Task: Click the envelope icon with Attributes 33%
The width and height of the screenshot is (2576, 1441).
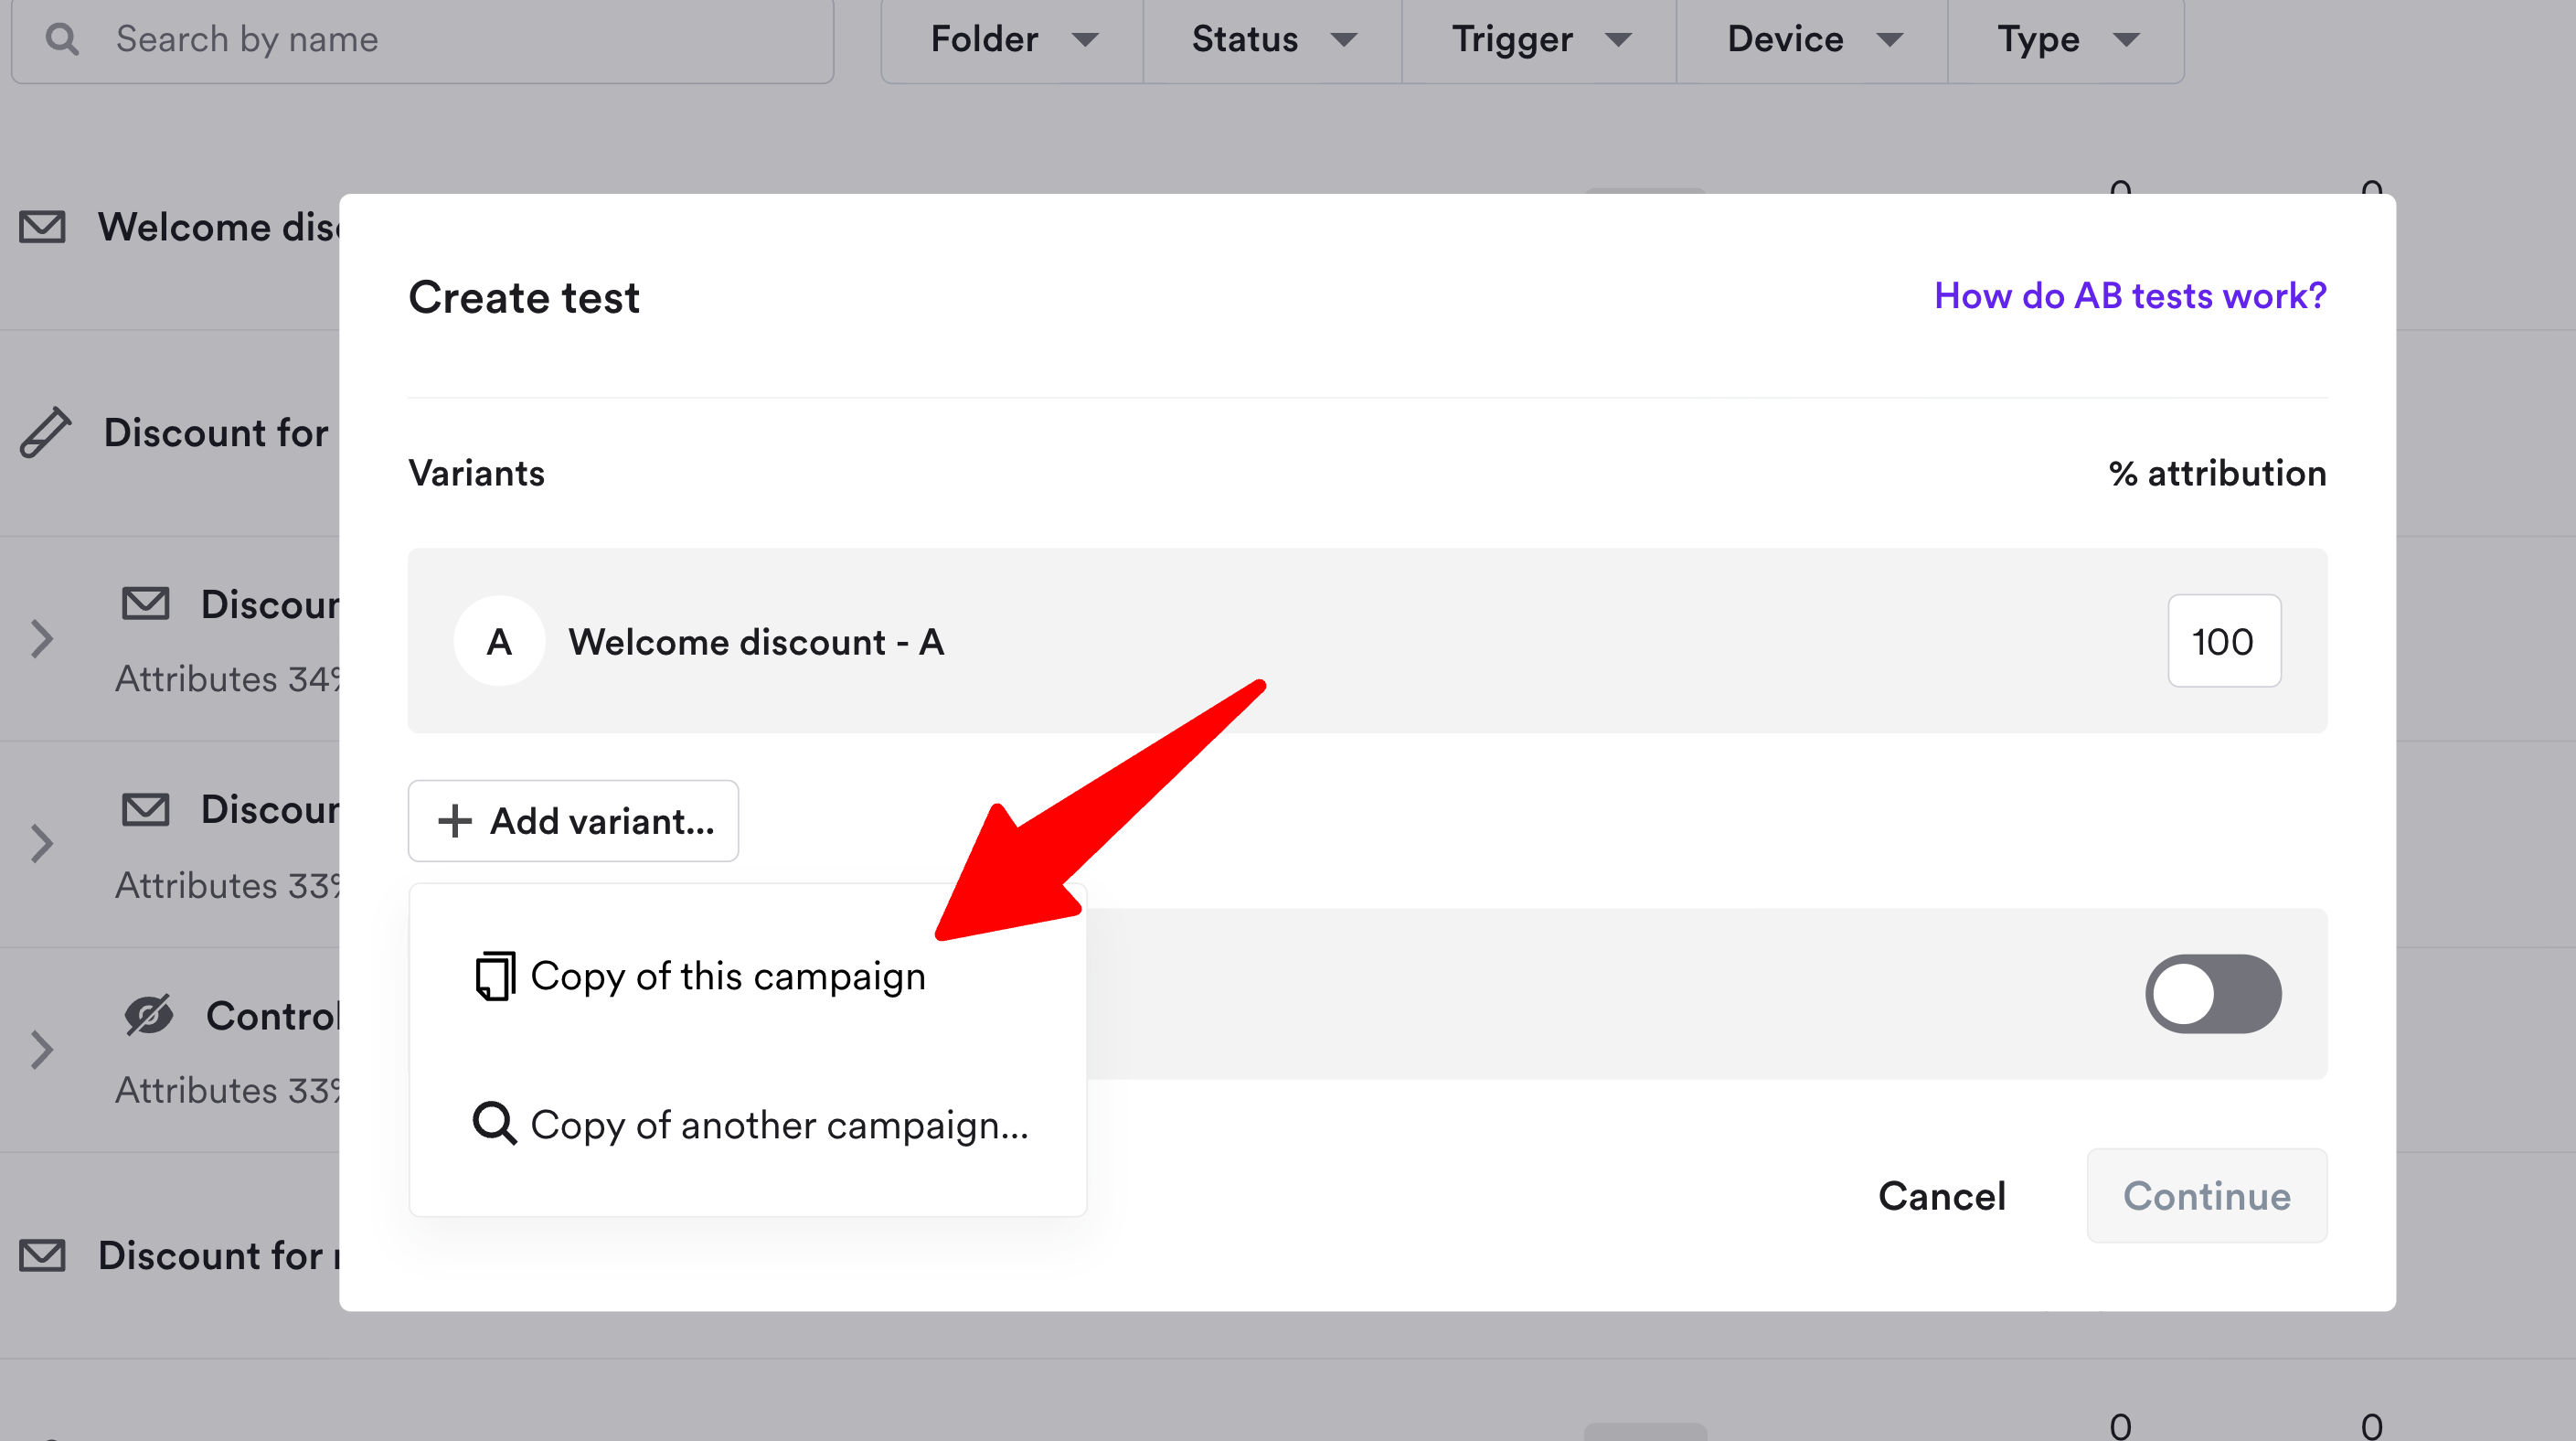Action: click(x=145, y=810)
